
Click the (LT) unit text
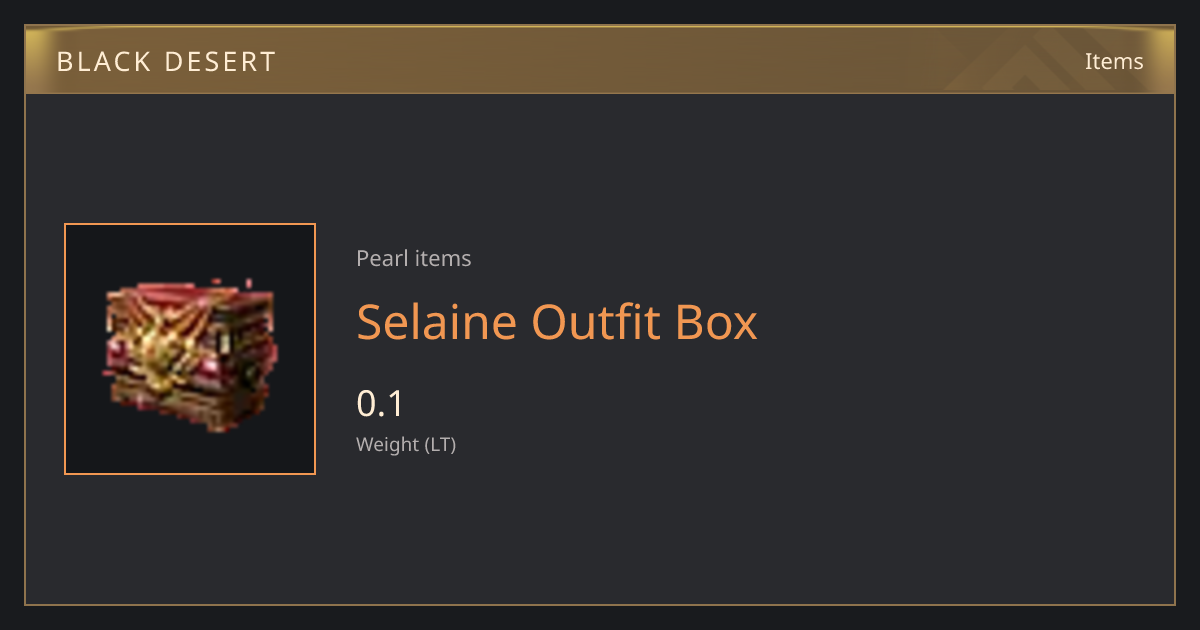click(440, 444)
